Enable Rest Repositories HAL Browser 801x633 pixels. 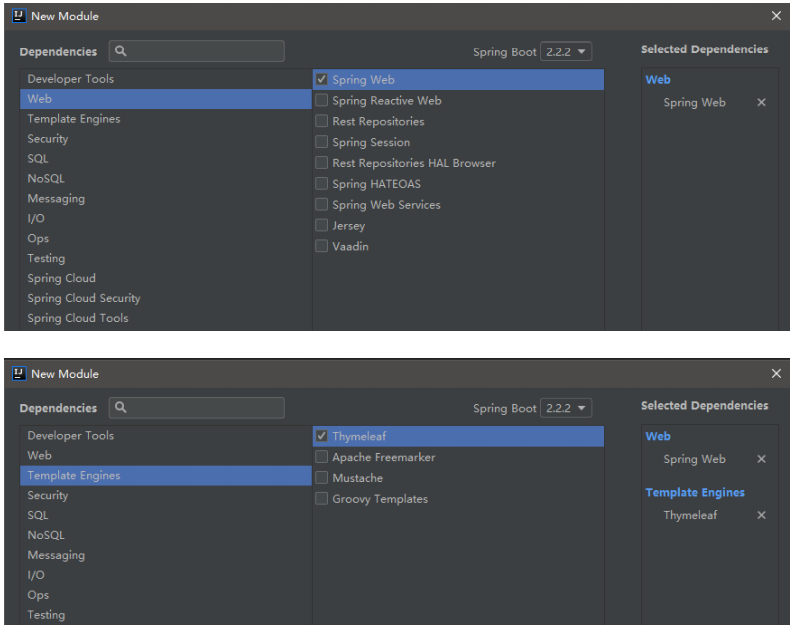pos(321,162)
